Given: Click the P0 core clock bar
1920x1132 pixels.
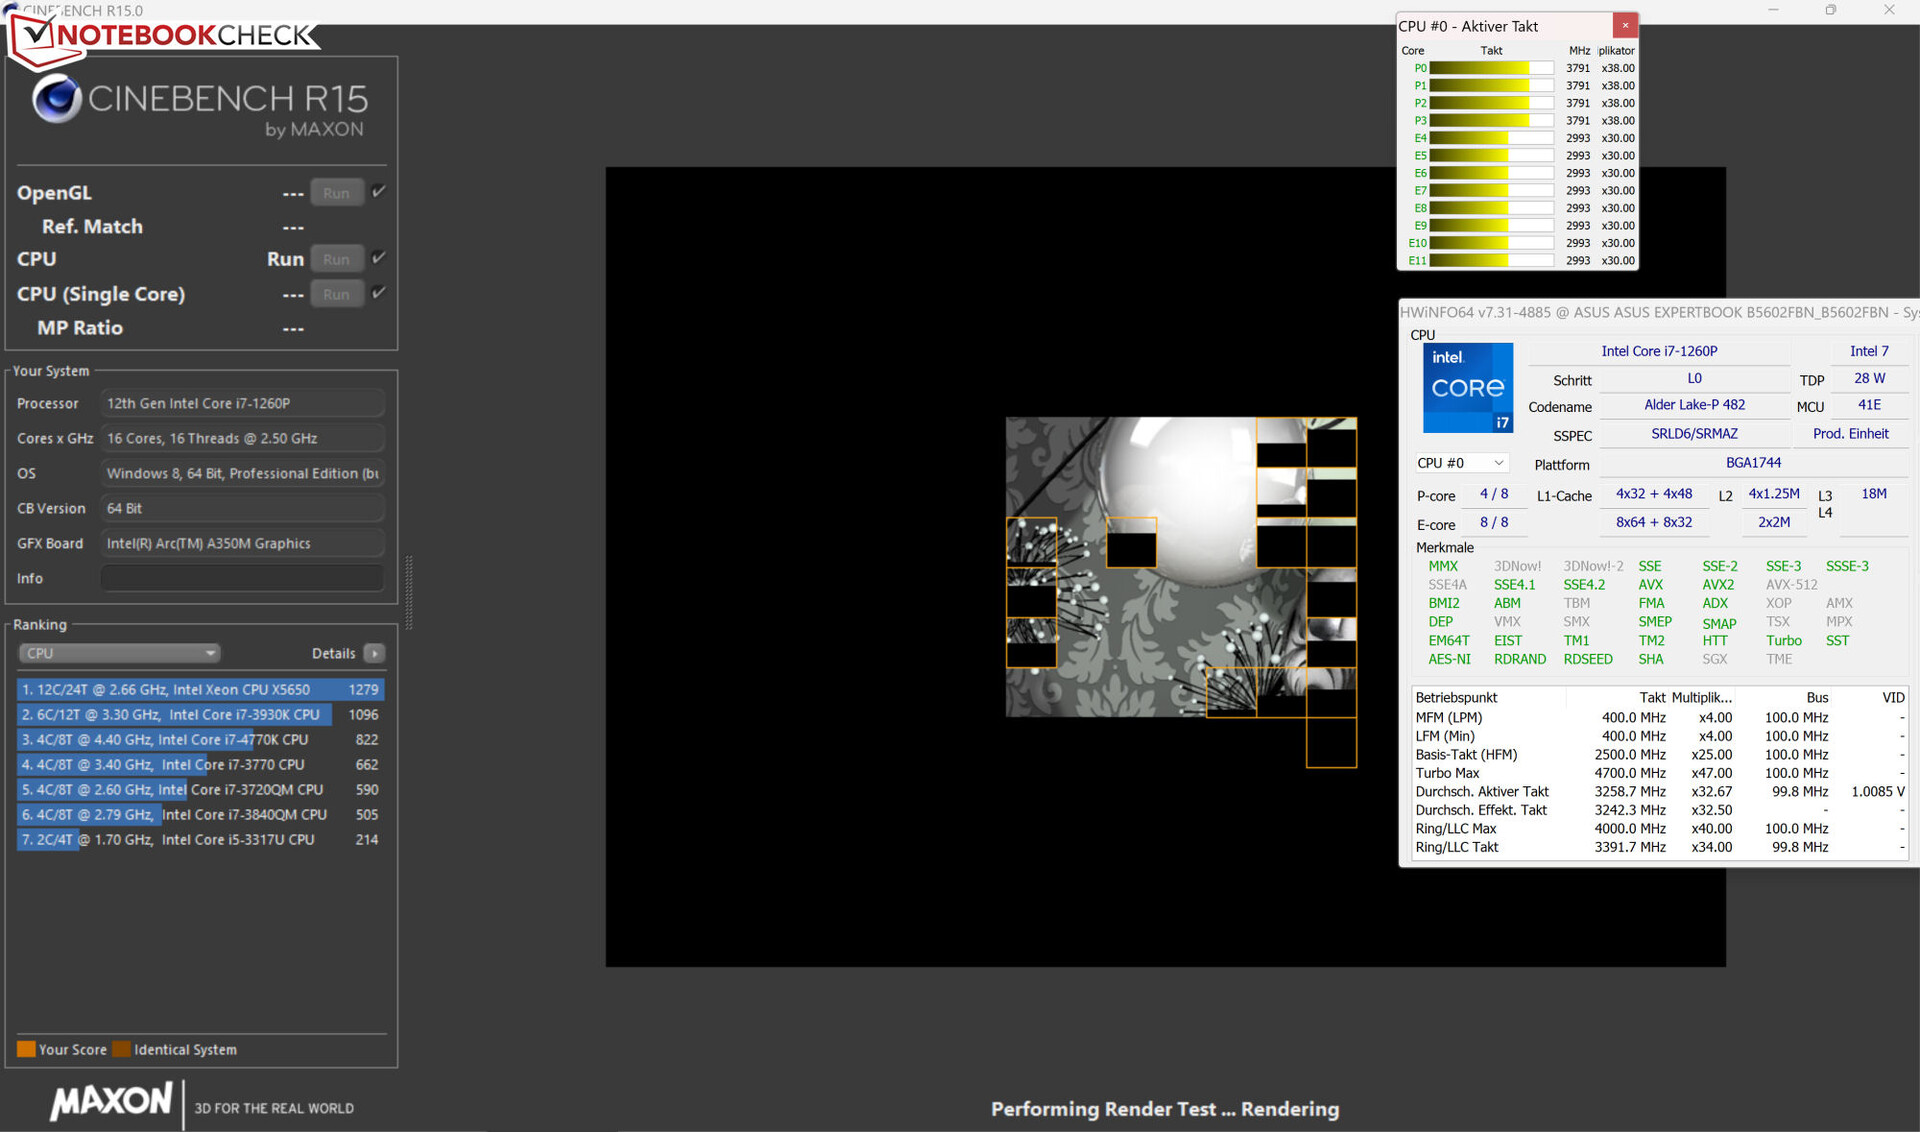Looking at the screenshot, I should tap(1490, 68).
